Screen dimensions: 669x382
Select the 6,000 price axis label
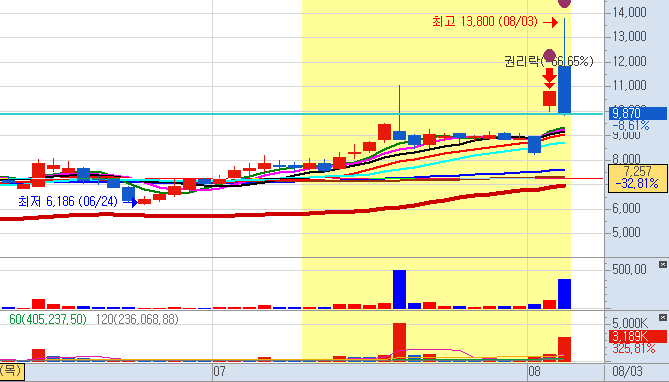point(626,208)
